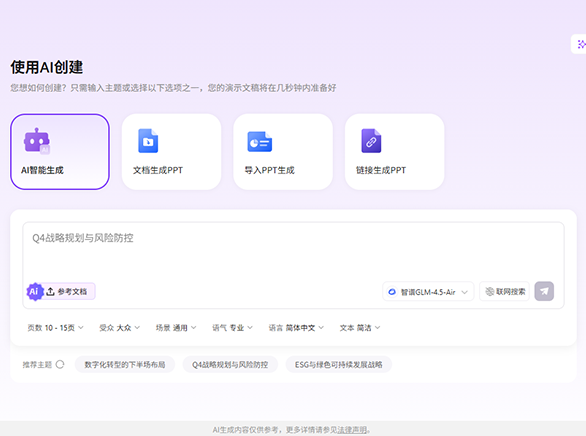Screen dimensions: 586x436
Task: Refresh the 推荐主题 suggestions
Action: (x=60, y=364)
